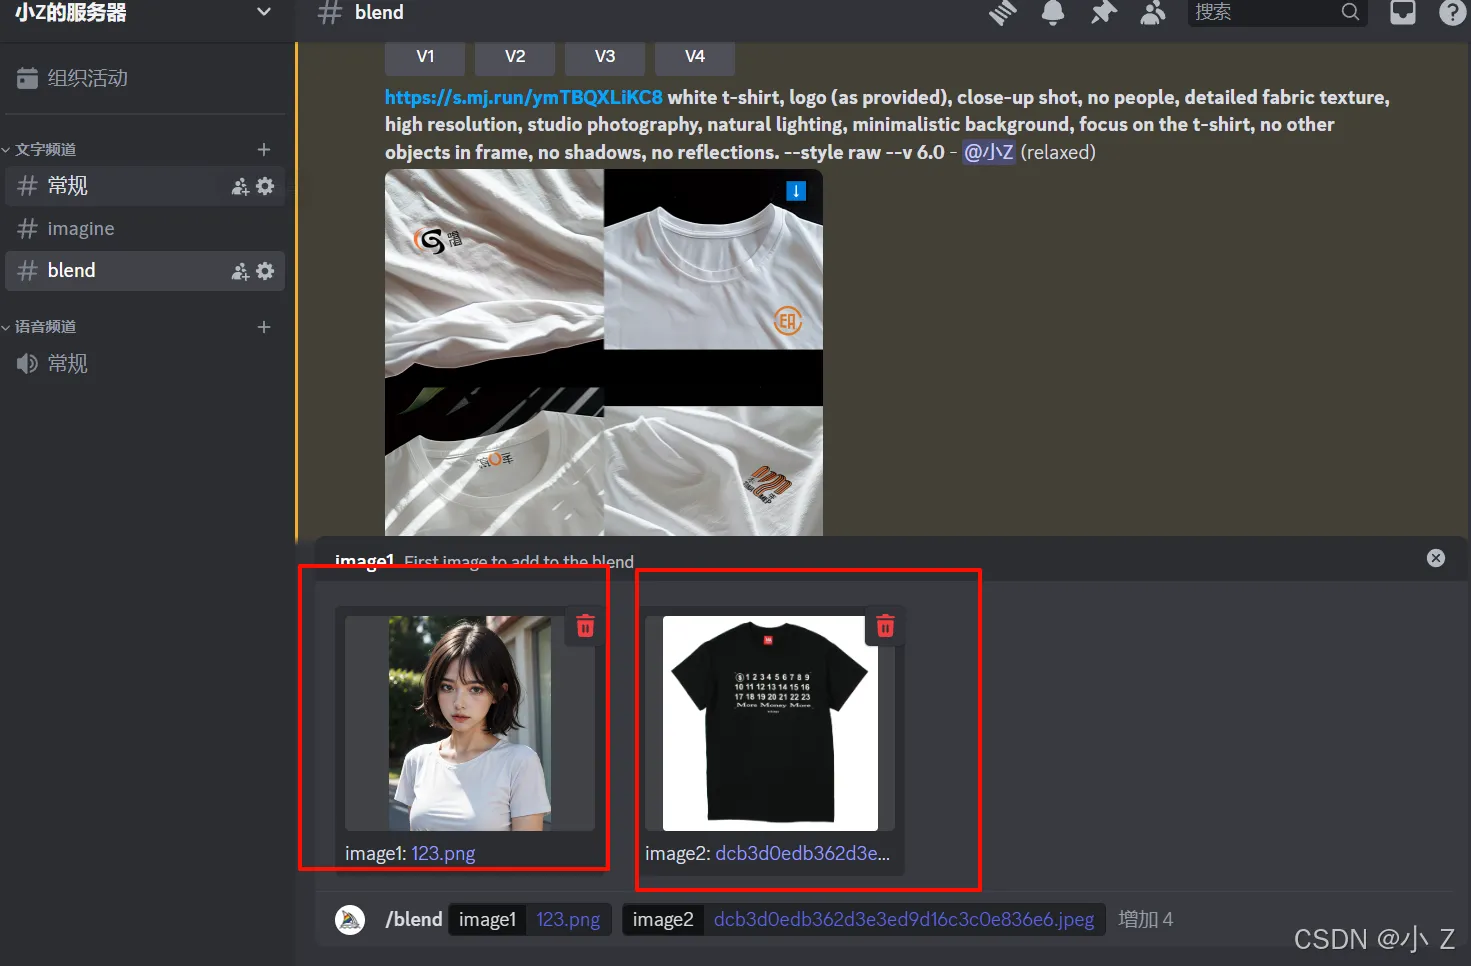Show the member list icon
Viewport: 1471px width, 966px height.
click(x=1153, y=12)
